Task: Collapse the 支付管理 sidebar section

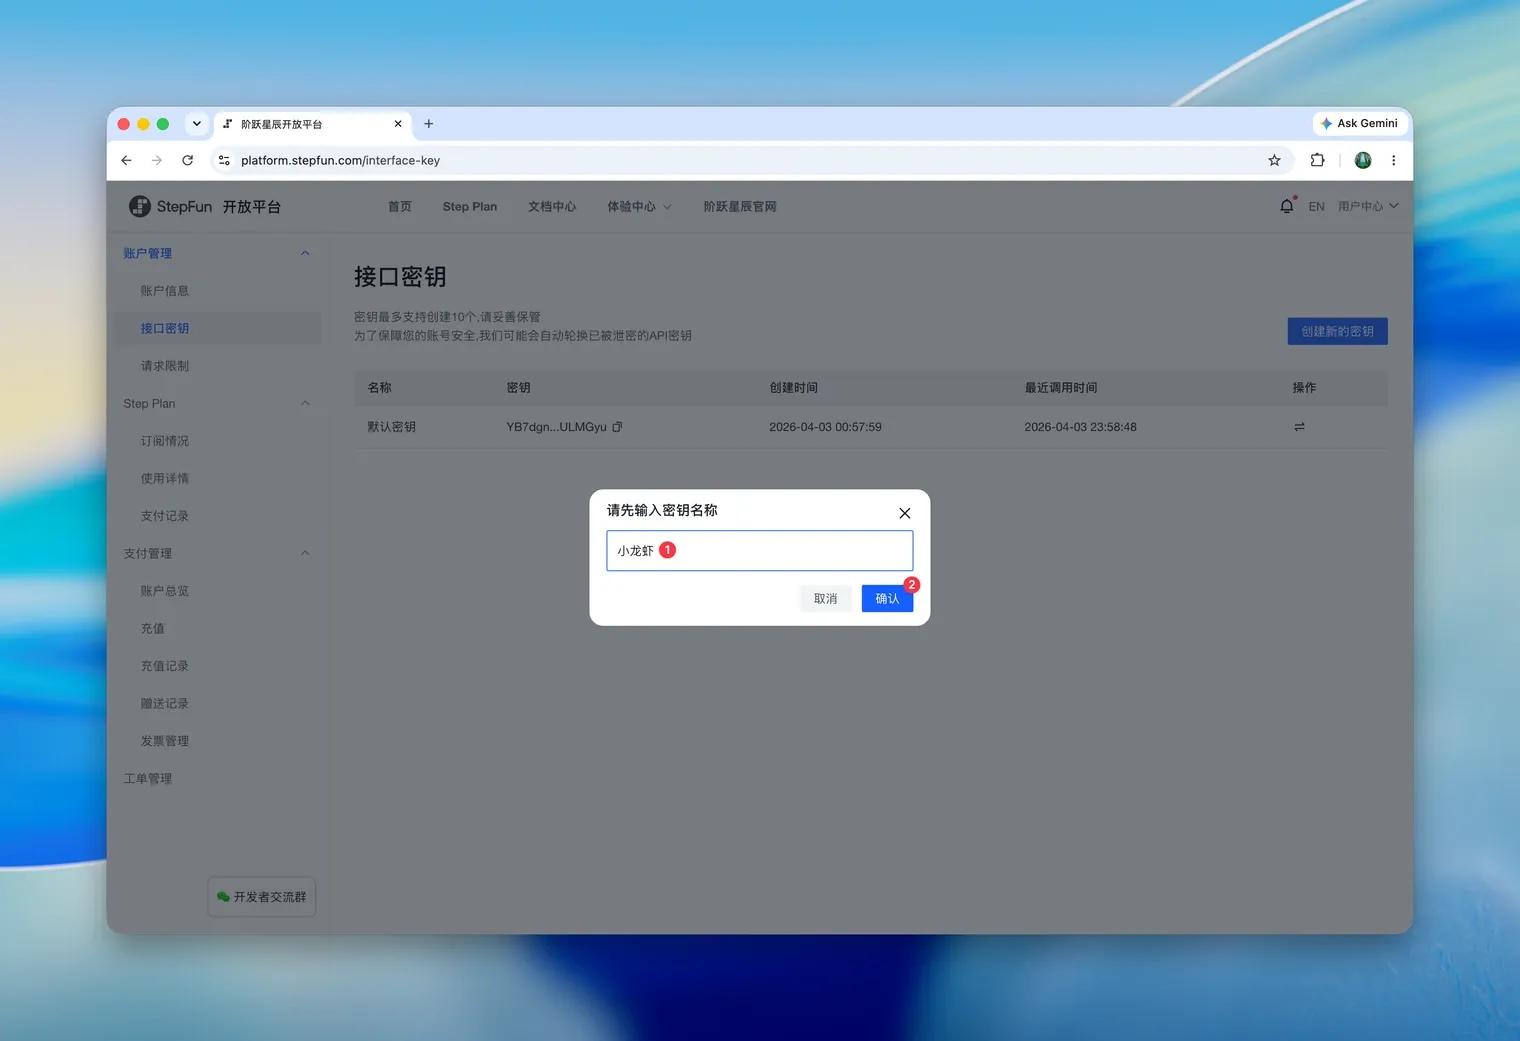Action: pyautogui.click(x=305, y=553)
